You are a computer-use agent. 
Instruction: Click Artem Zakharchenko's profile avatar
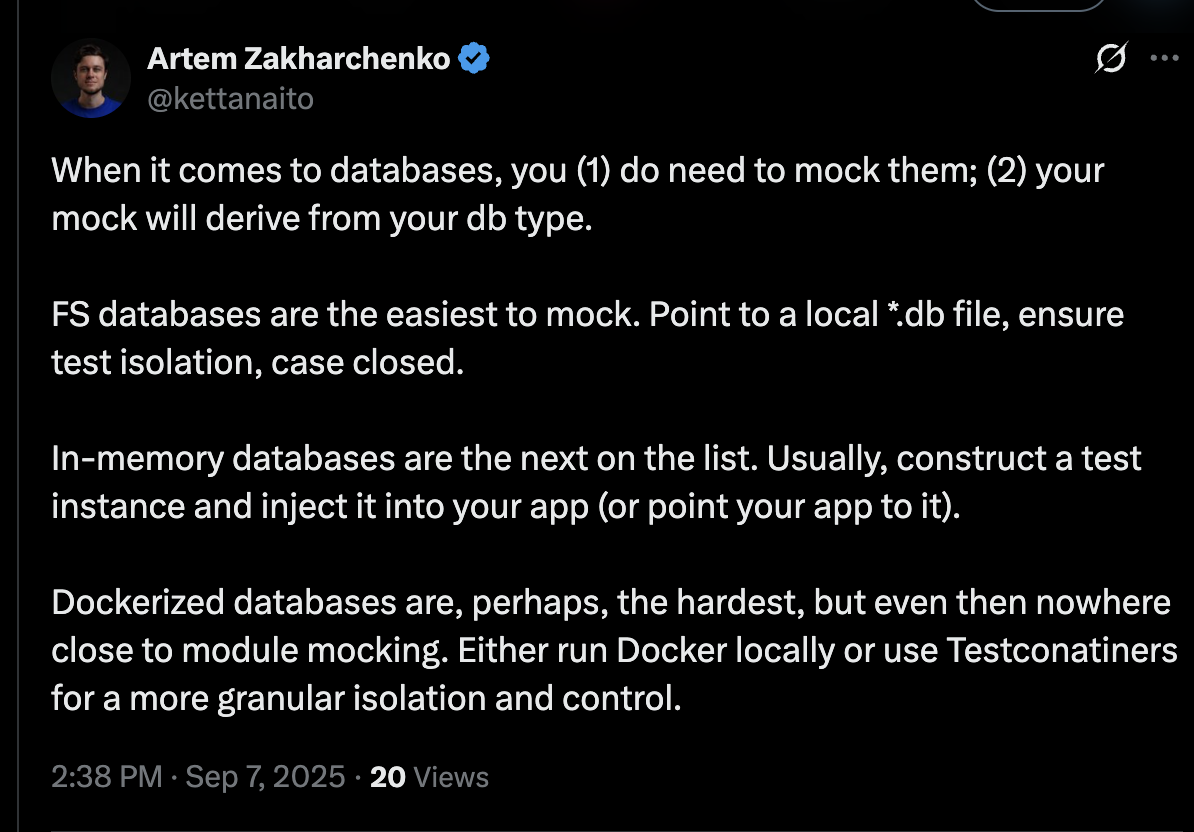pos(92,78)
